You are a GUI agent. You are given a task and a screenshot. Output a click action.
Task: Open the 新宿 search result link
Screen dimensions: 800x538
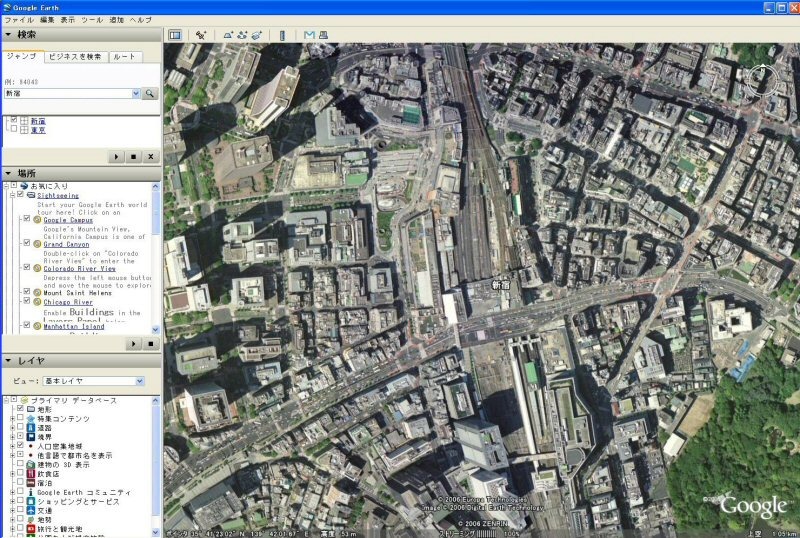(38, 121)
